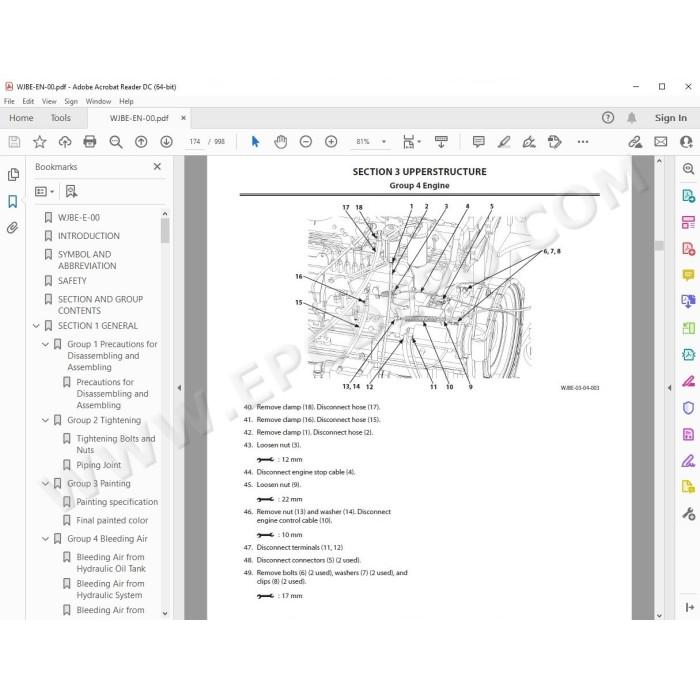This screenshot has width=700, height=700.
Task: Click the Highlight text pen tool
Action: (x=504, y=142)
